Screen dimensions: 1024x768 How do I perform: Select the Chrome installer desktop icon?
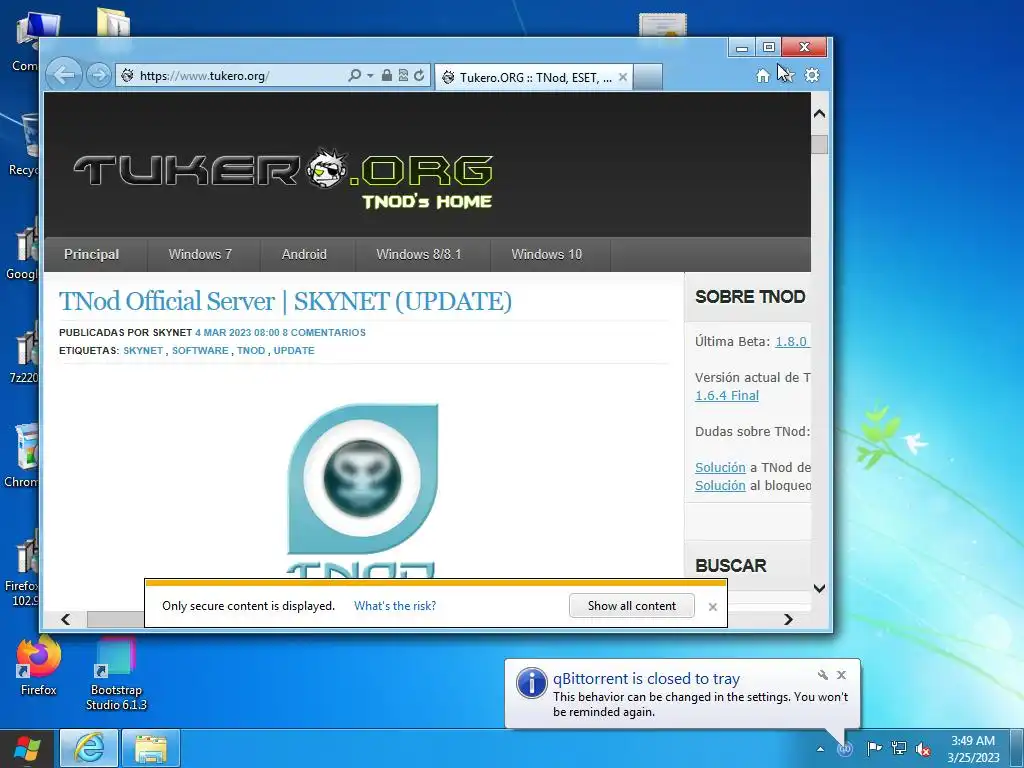(22, 456)
